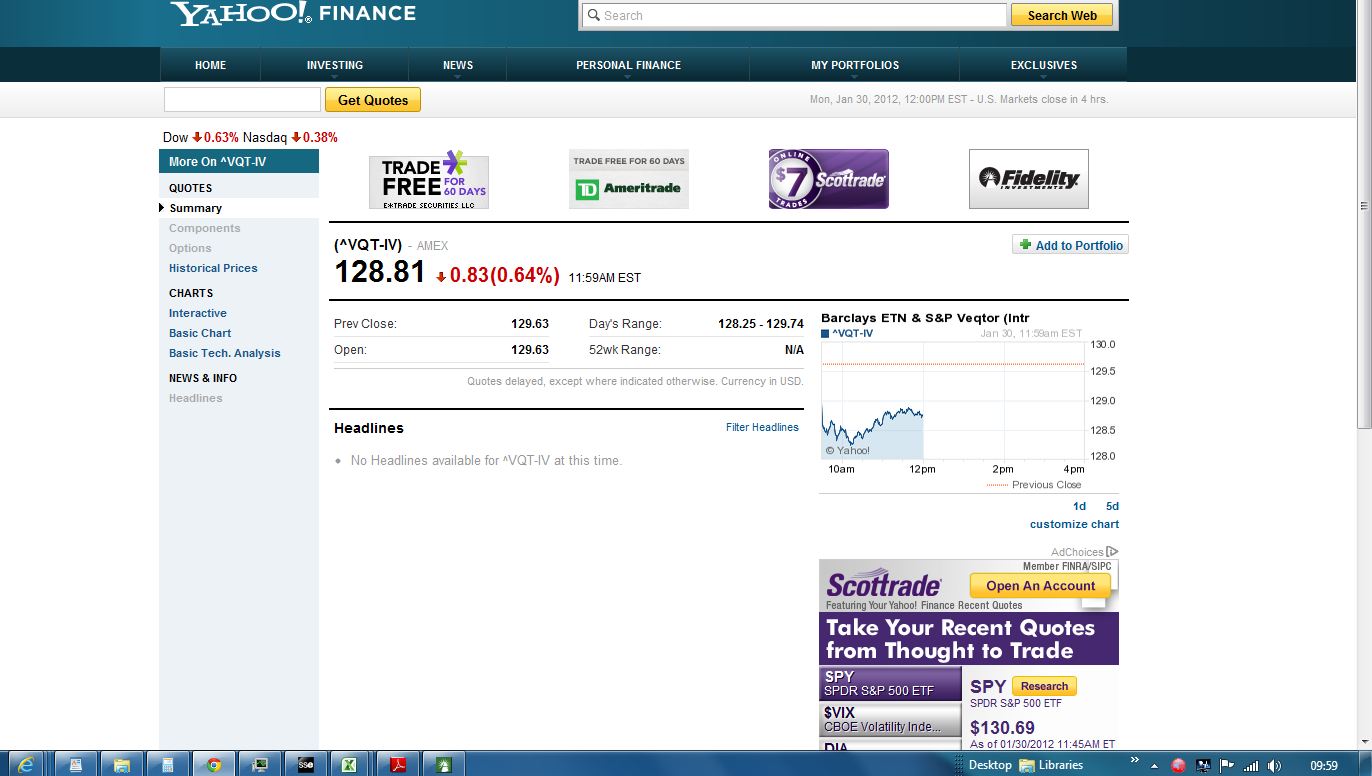This screenshot has height=776, width=1372.
Task: Click the taskbar clock showing 09:59
Action: (1324, 766)
